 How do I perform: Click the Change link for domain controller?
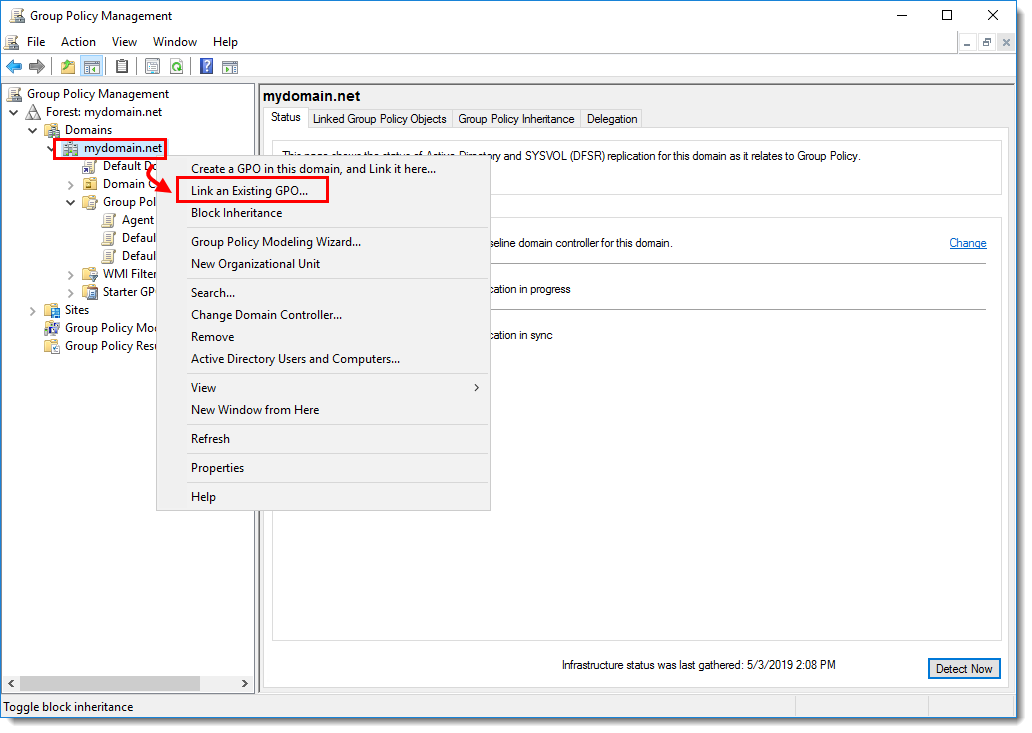[x=967, y=243]
